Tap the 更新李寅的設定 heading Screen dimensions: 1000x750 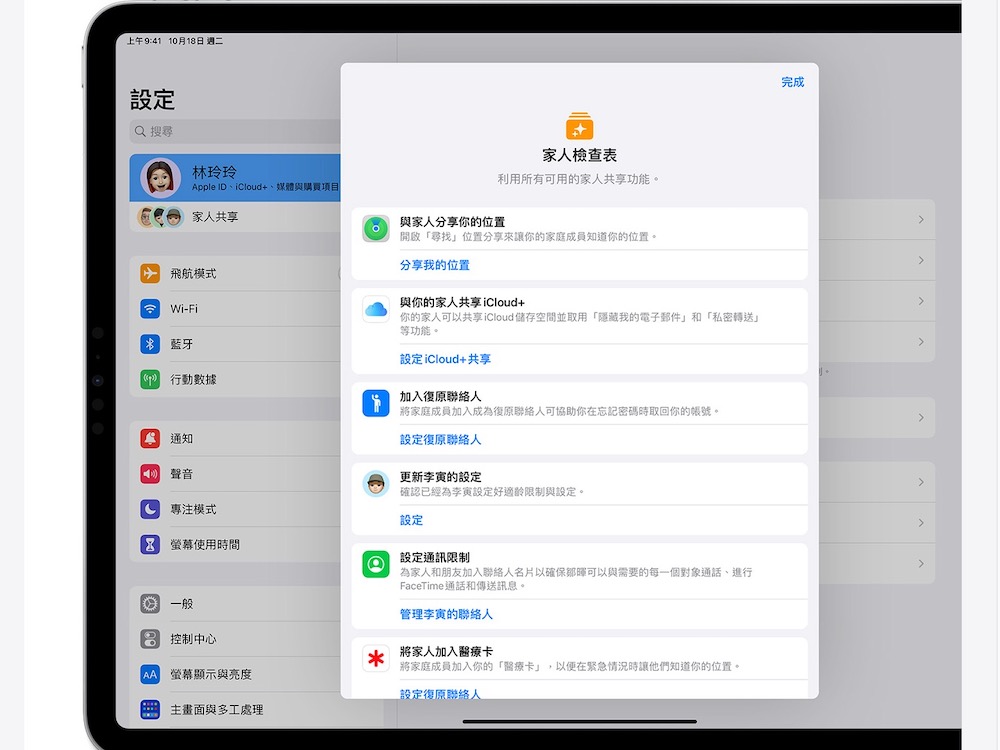pyautogui.click(x=440, y=477)
